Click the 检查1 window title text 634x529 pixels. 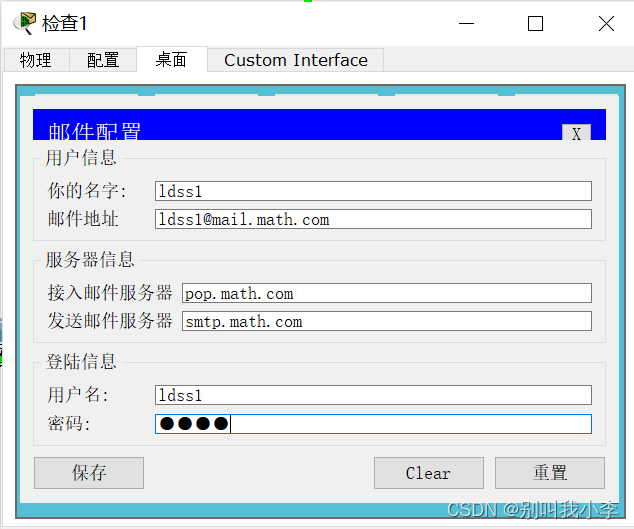click(64, 23)
